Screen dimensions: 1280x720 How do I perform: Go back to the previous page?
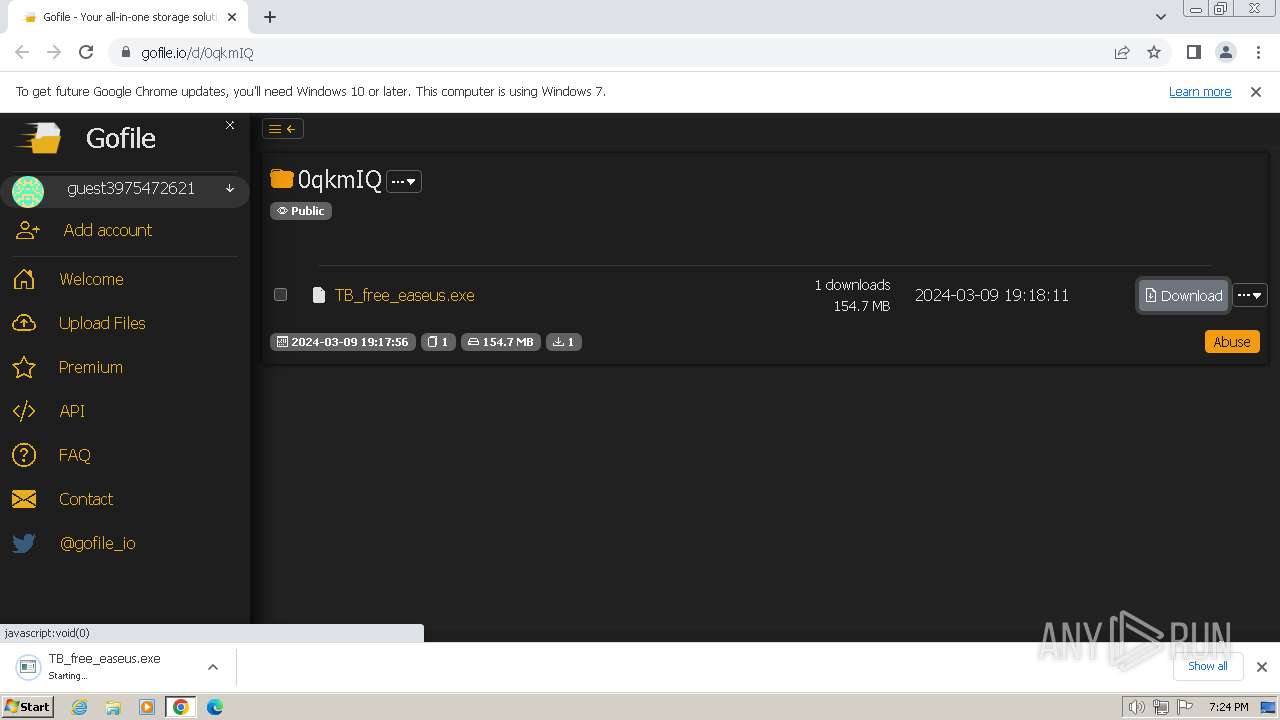point(22,53)
